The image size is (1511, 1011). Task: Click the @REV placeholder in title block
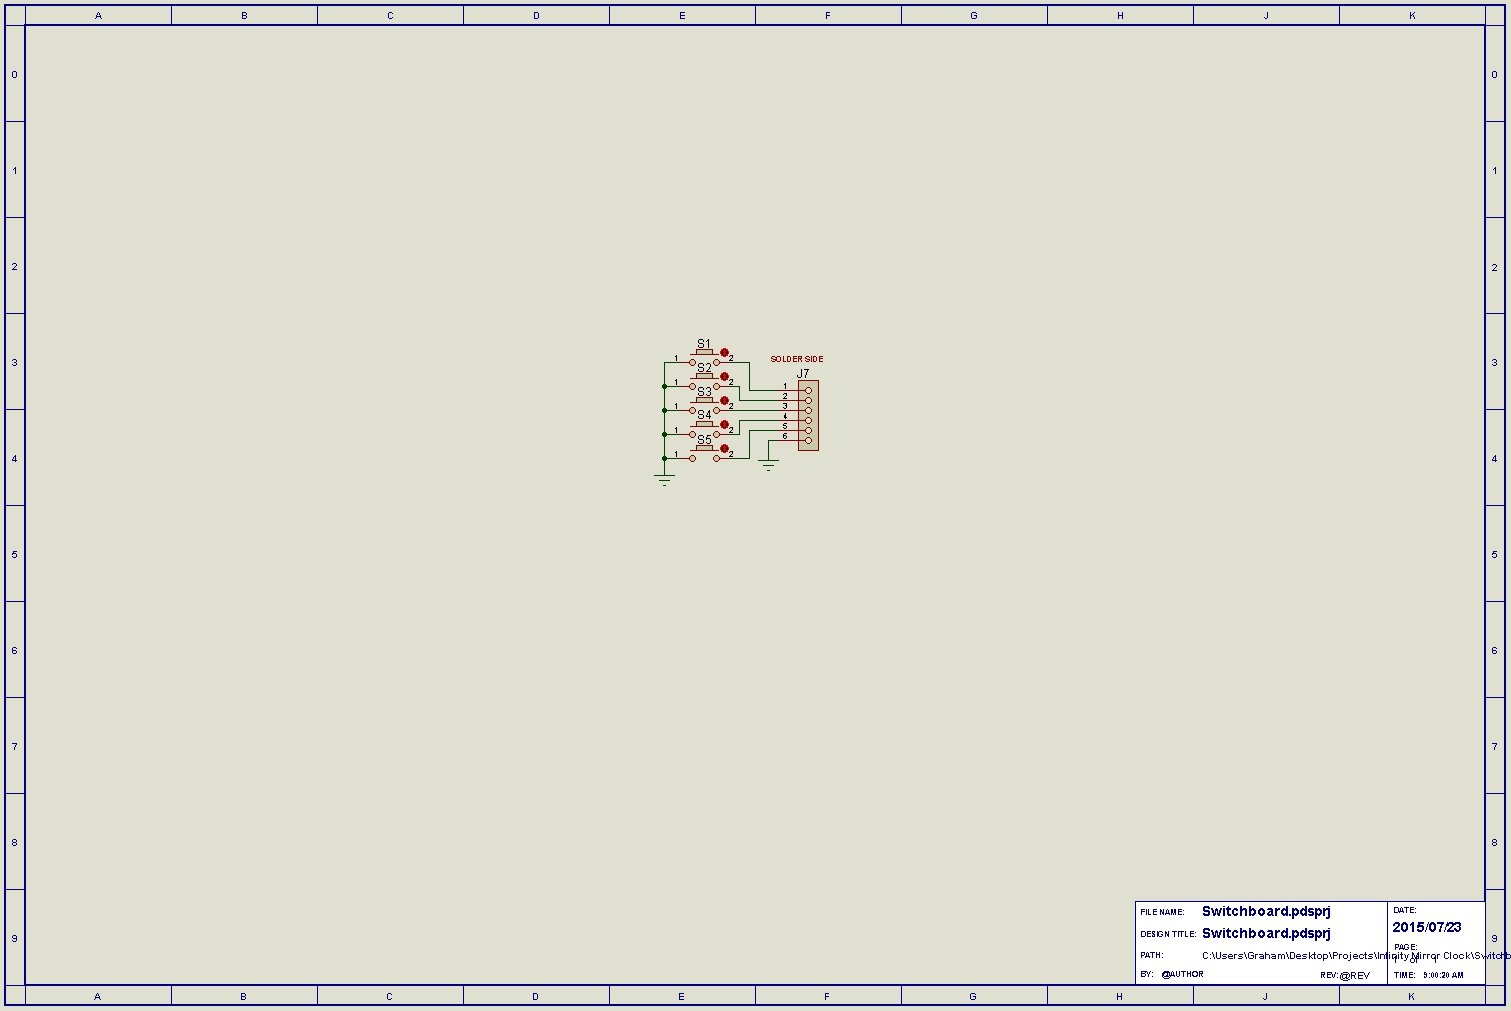click(x=1354, y=975)
